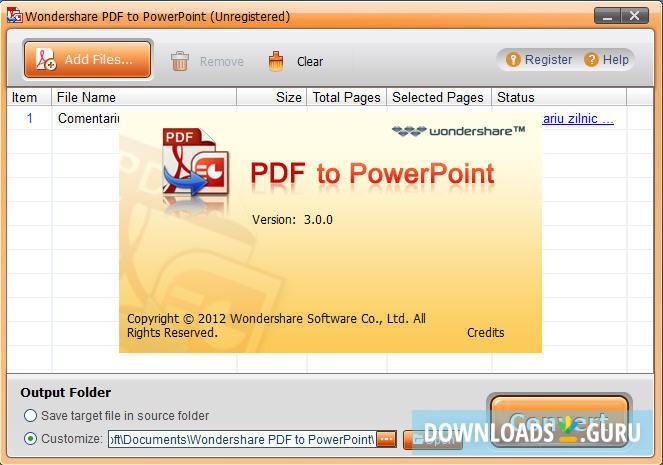The height and width of the screenshot is (465, 663).
Task: Click the Add Files button
Action: [88, 60]
